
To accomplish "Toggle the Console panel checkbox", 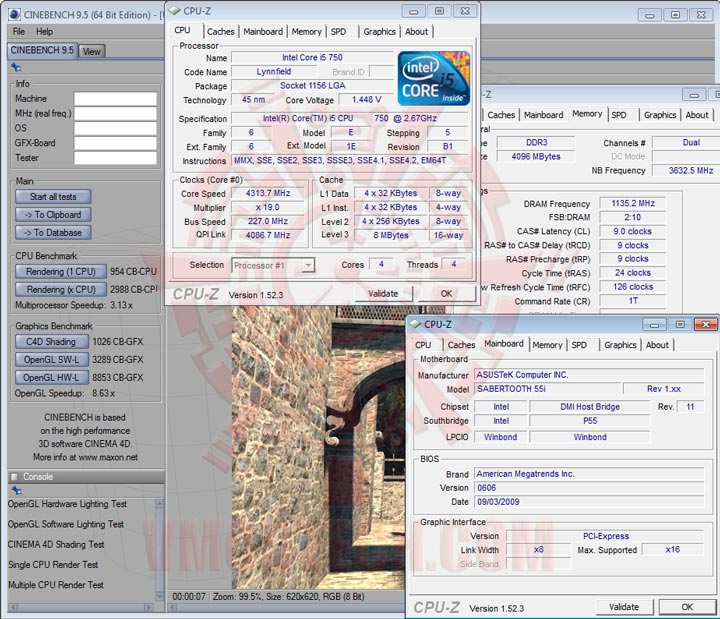I will (x=14, y=476).
